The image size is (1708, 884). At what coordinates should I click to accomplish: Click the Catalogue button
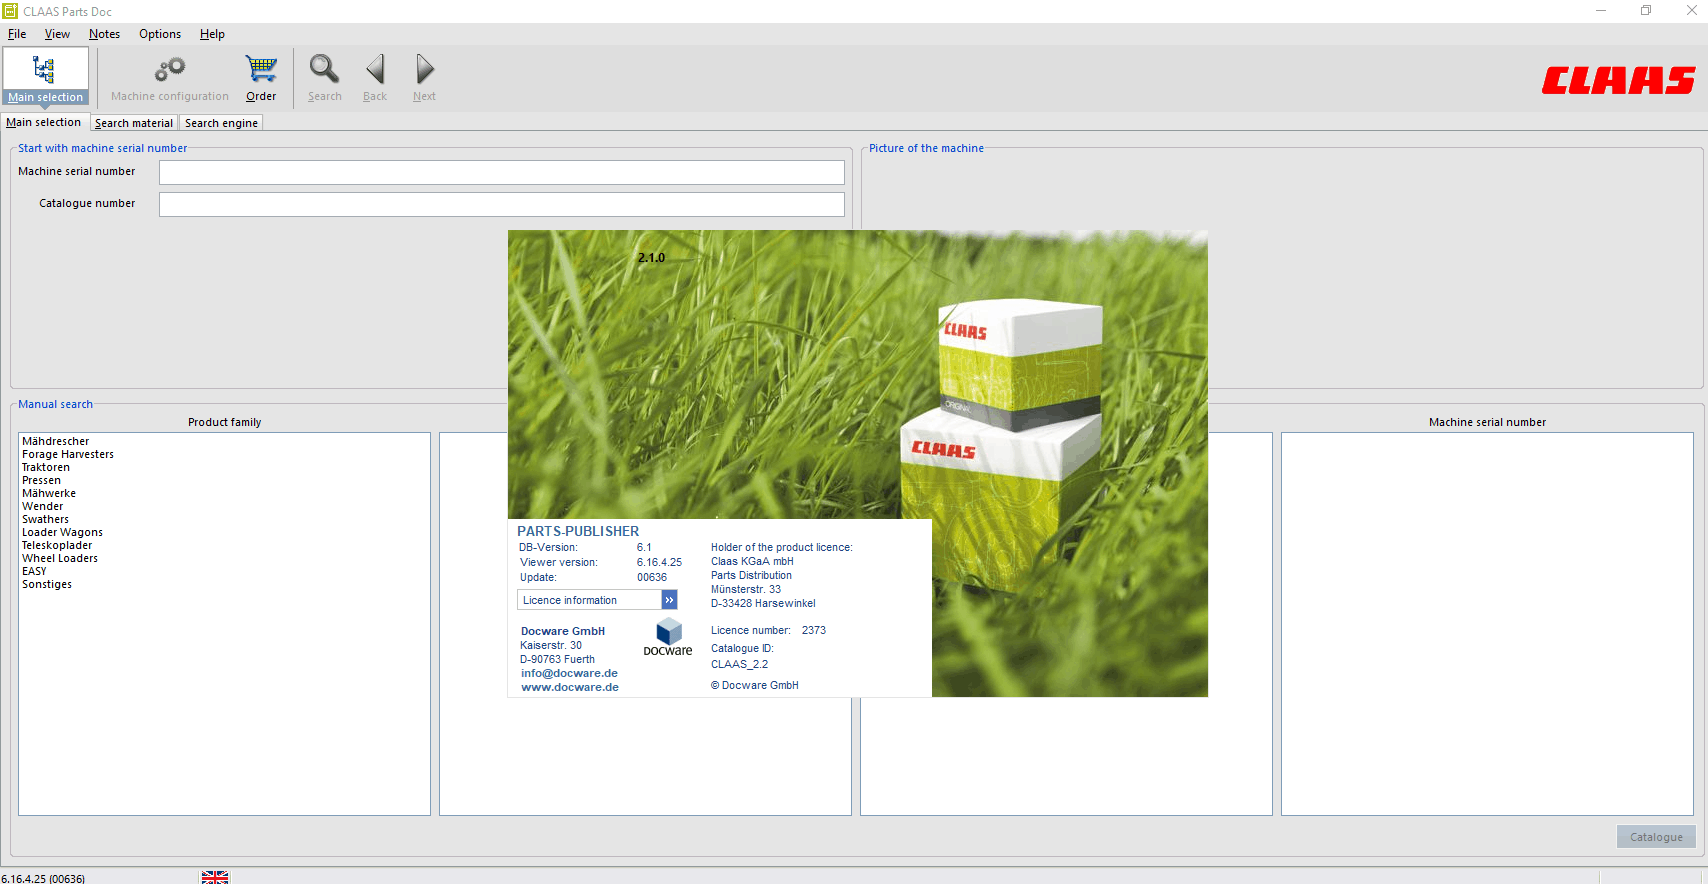[1656, 837]
